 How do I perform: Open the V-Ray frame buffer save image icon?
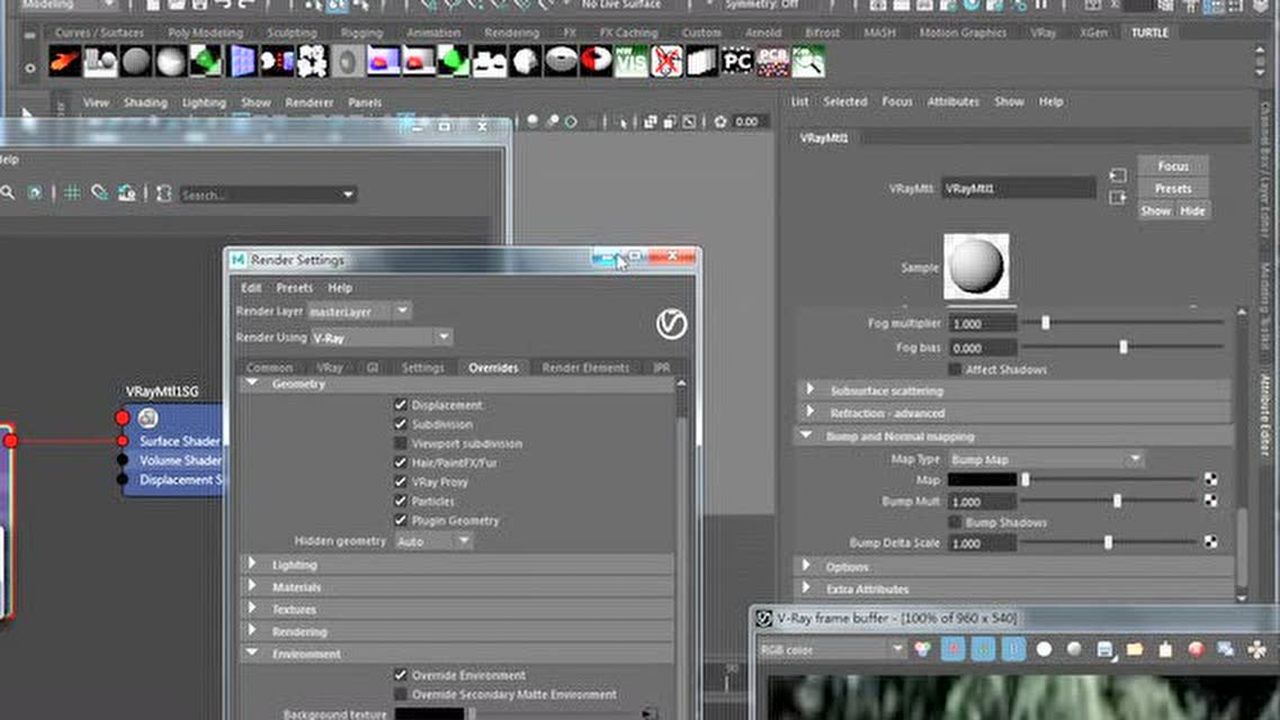click(x=1104, y=650)
